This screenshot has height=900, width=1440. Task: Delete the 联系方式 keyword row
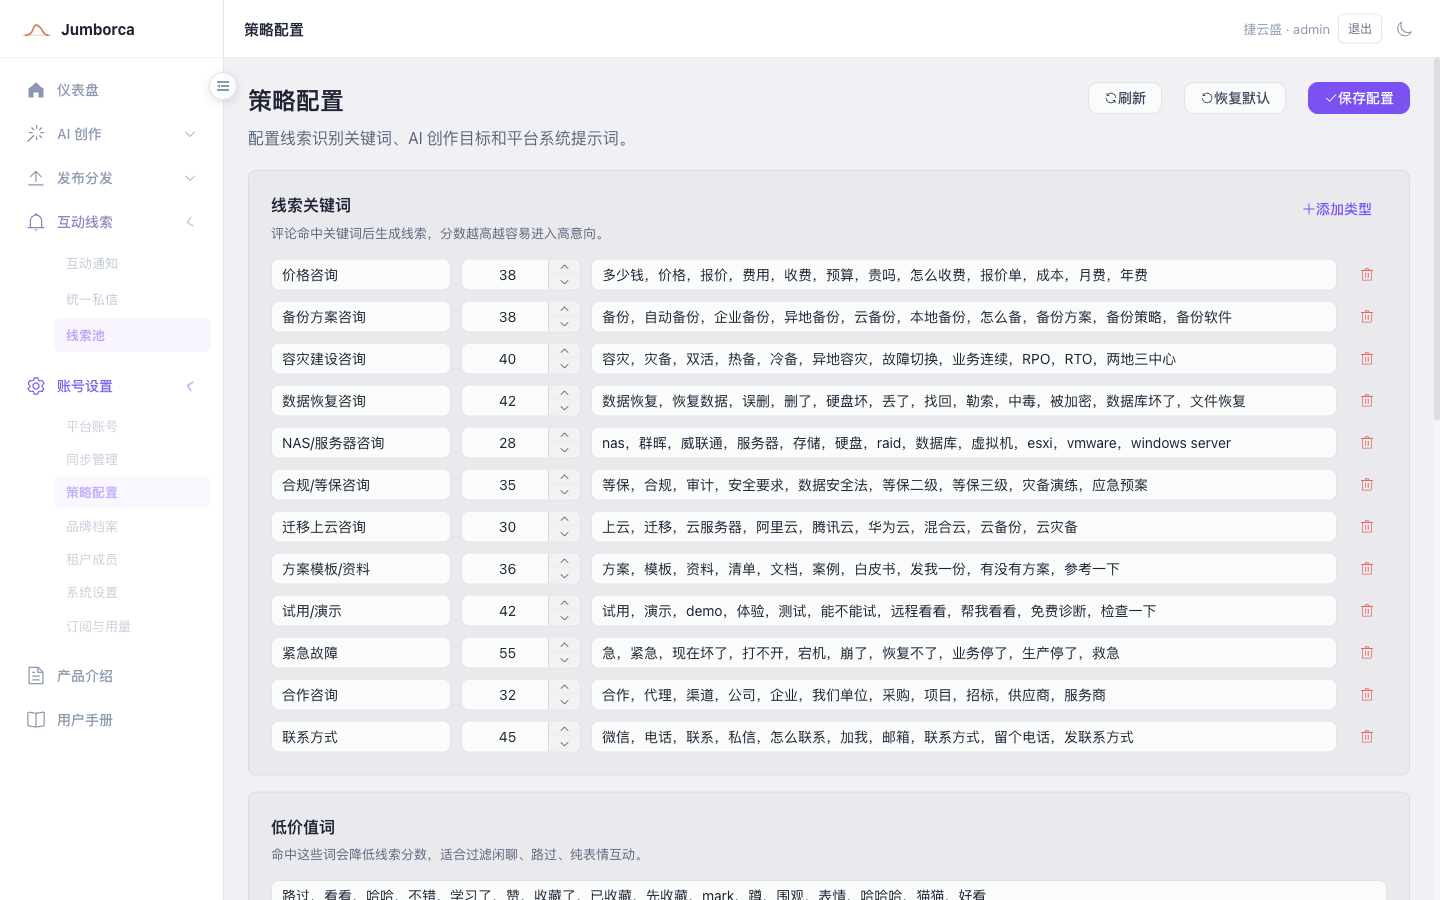[1367, 737]
